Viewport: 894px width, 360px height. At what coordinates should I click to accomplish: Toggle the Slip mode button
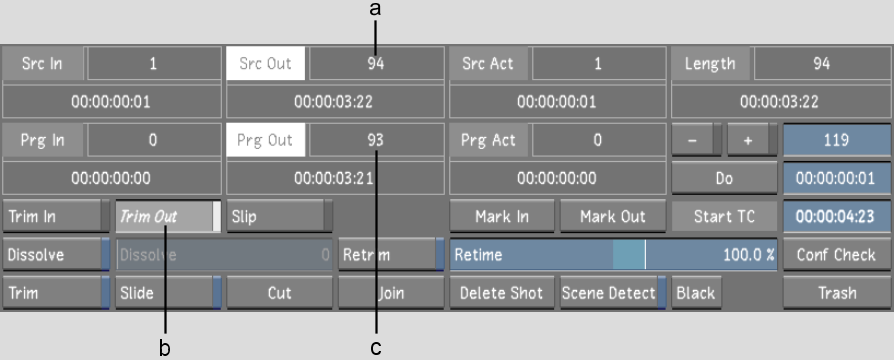pos(279,217)
